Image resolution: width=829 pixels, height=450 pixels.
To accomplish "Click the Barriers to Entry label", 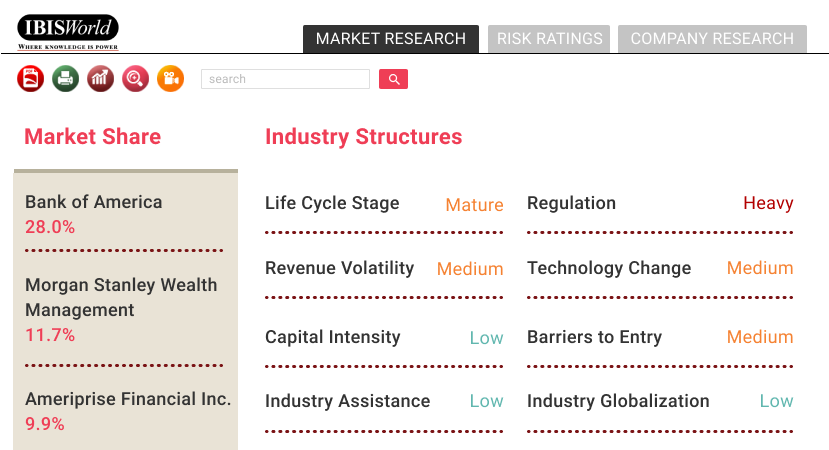I will click(594, 337).
